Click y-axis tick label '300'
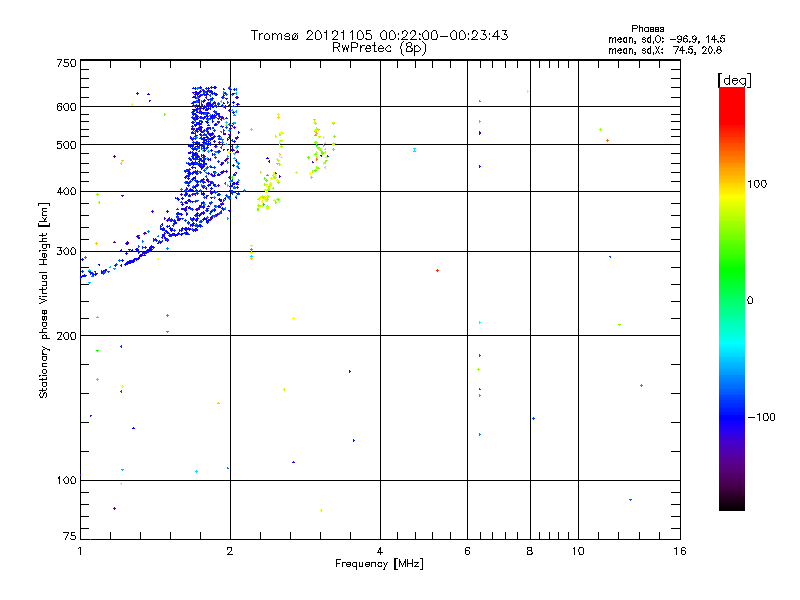 [x=66, y=252]
